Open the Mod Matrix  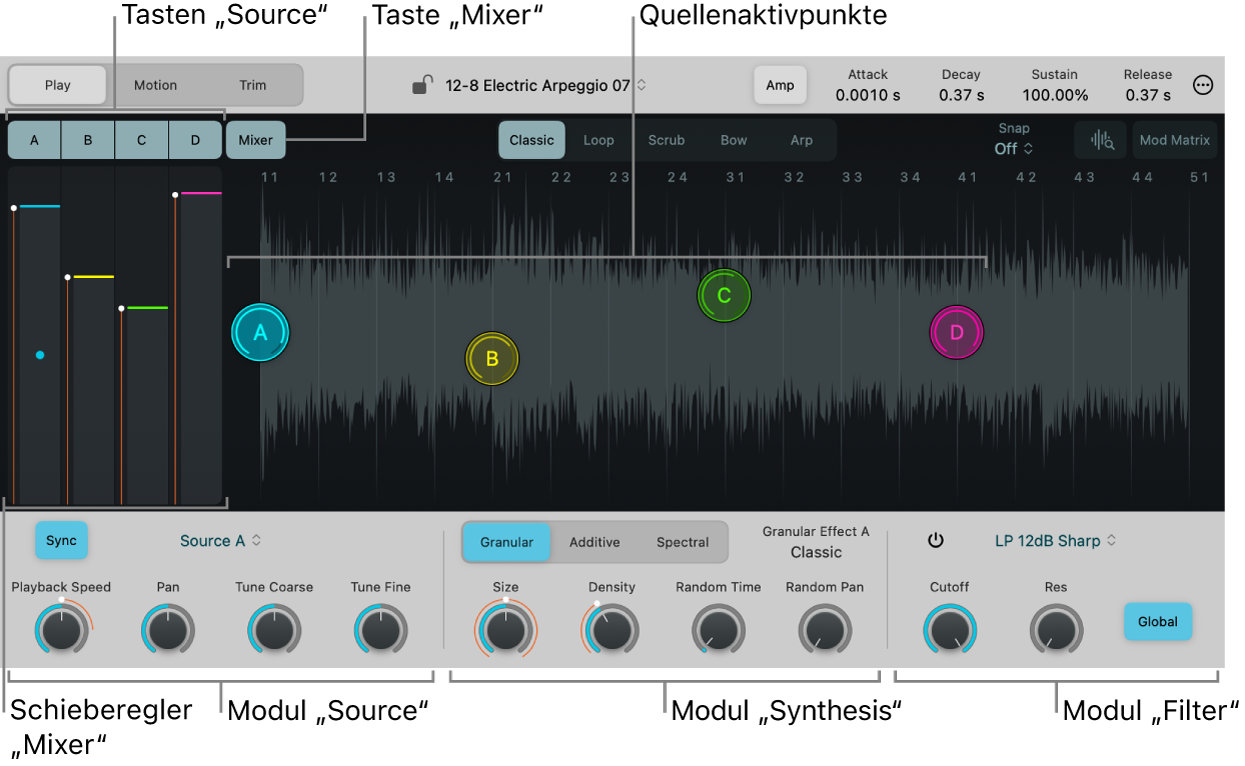click(x=1174, y=141)
